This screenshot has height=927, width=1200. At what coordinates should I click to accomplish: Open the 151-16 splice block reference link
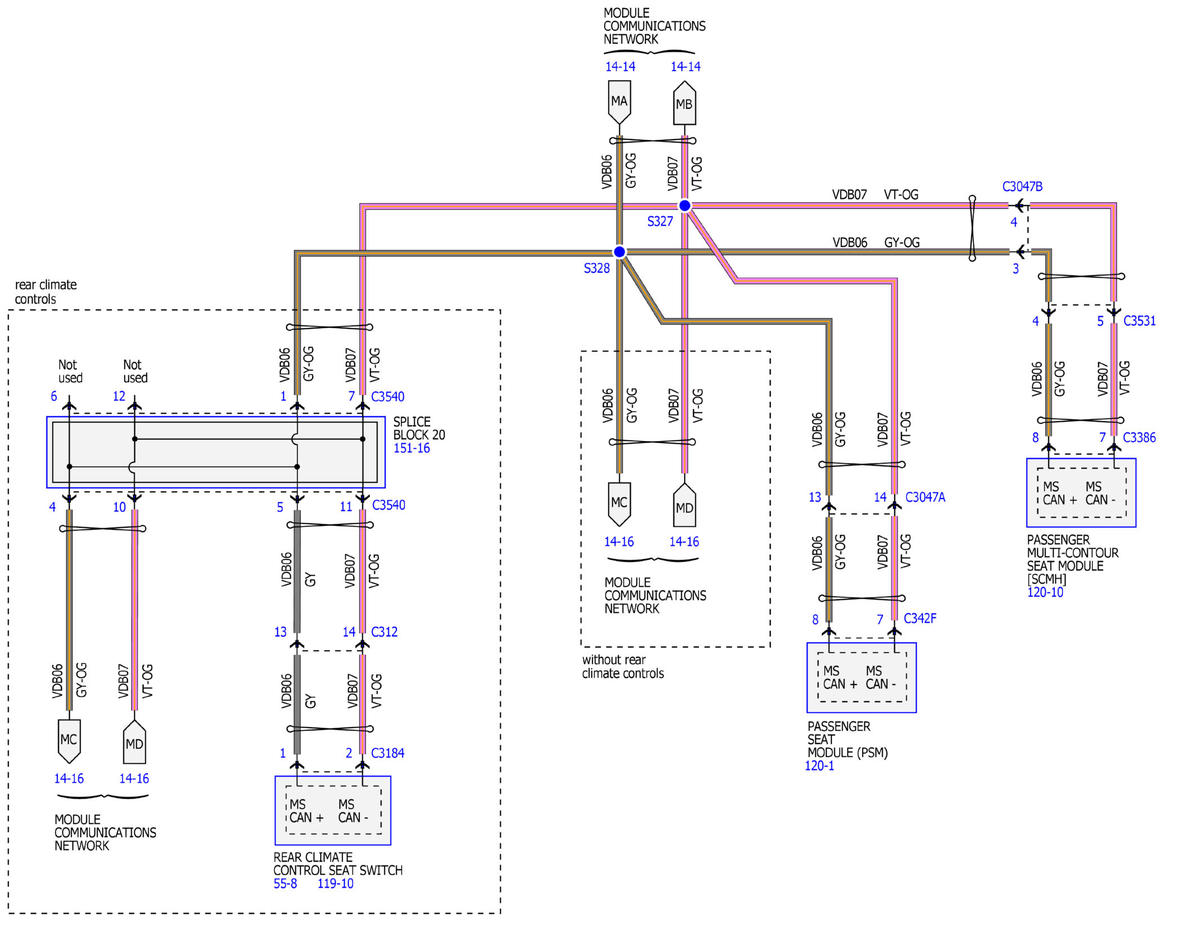click(411, 449)
